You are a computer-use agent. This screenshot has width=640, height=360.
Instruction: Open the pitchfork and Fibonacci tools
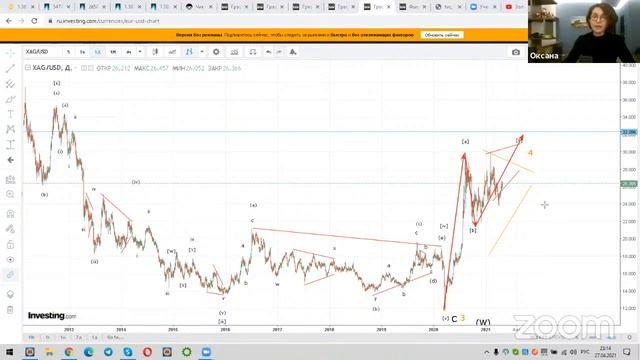pos(10,84)
